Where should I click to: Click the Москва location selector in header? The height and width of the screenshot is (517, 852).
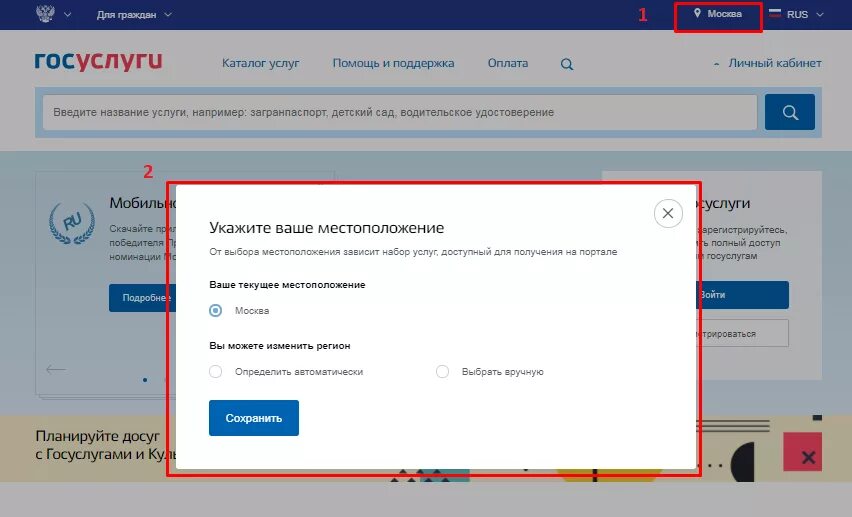(718, 14)
